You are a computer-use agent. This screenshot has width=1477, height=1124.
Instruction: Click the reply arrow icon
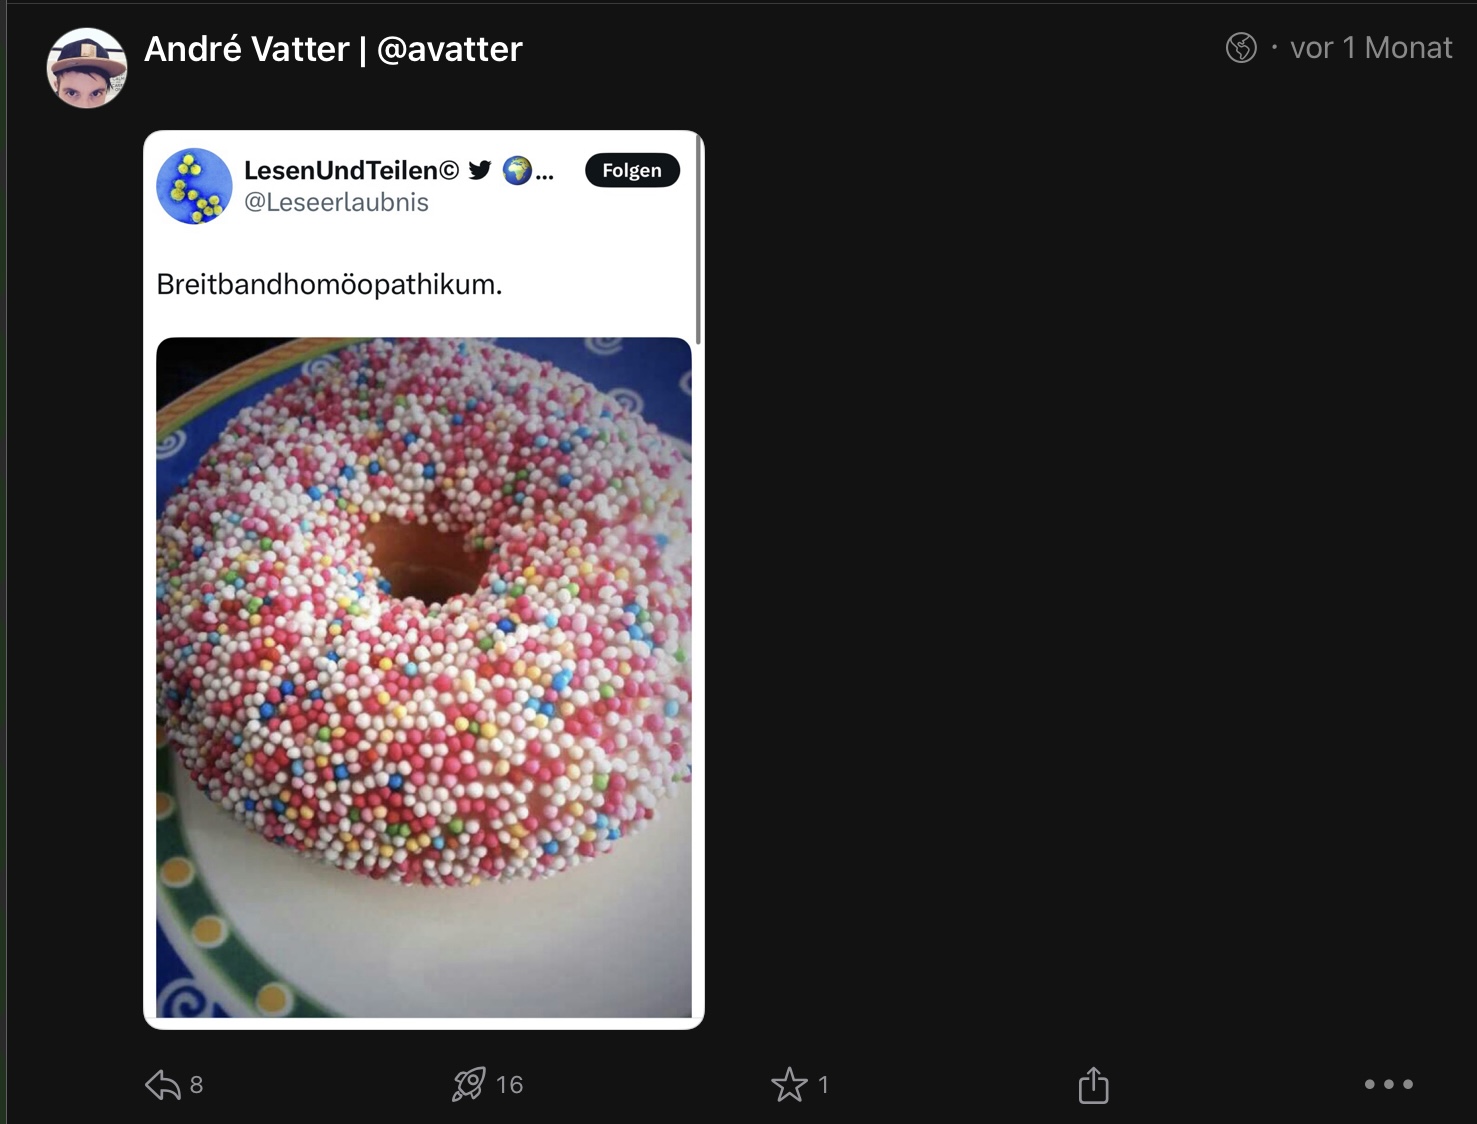coord(162,1085)
